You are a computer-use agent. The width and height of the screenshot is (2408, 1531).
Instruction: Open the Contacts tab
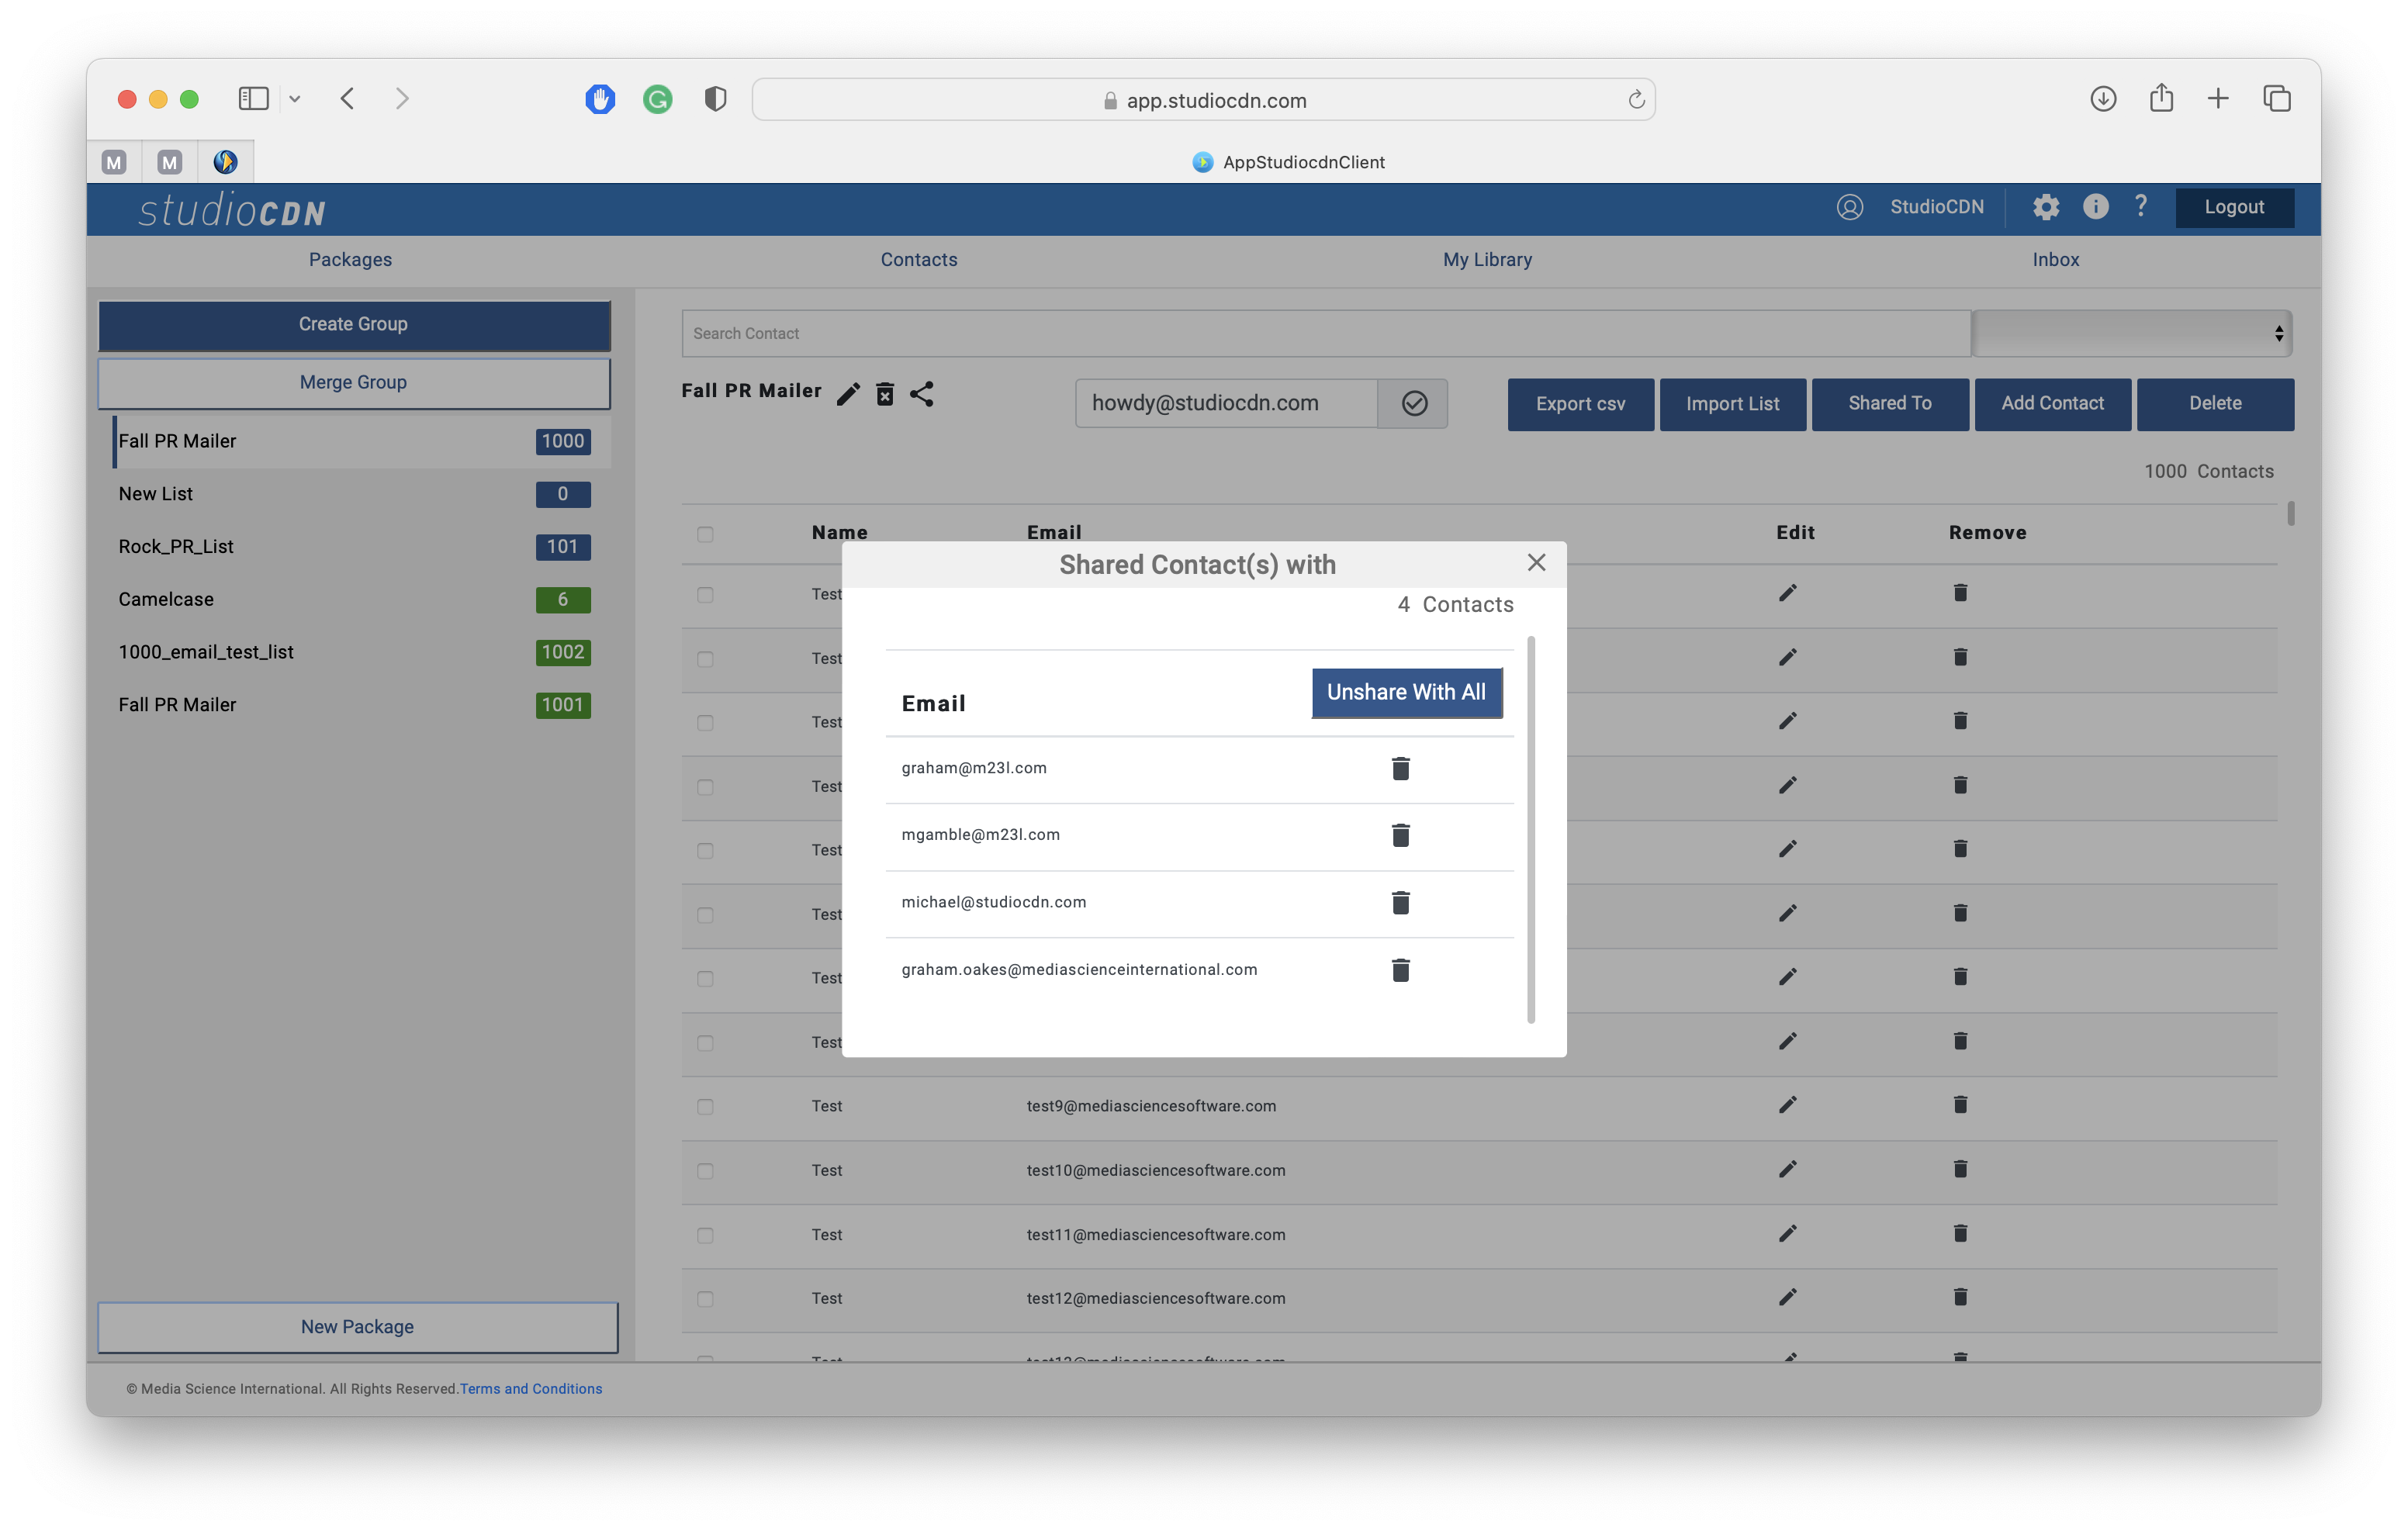coord(918,260)
